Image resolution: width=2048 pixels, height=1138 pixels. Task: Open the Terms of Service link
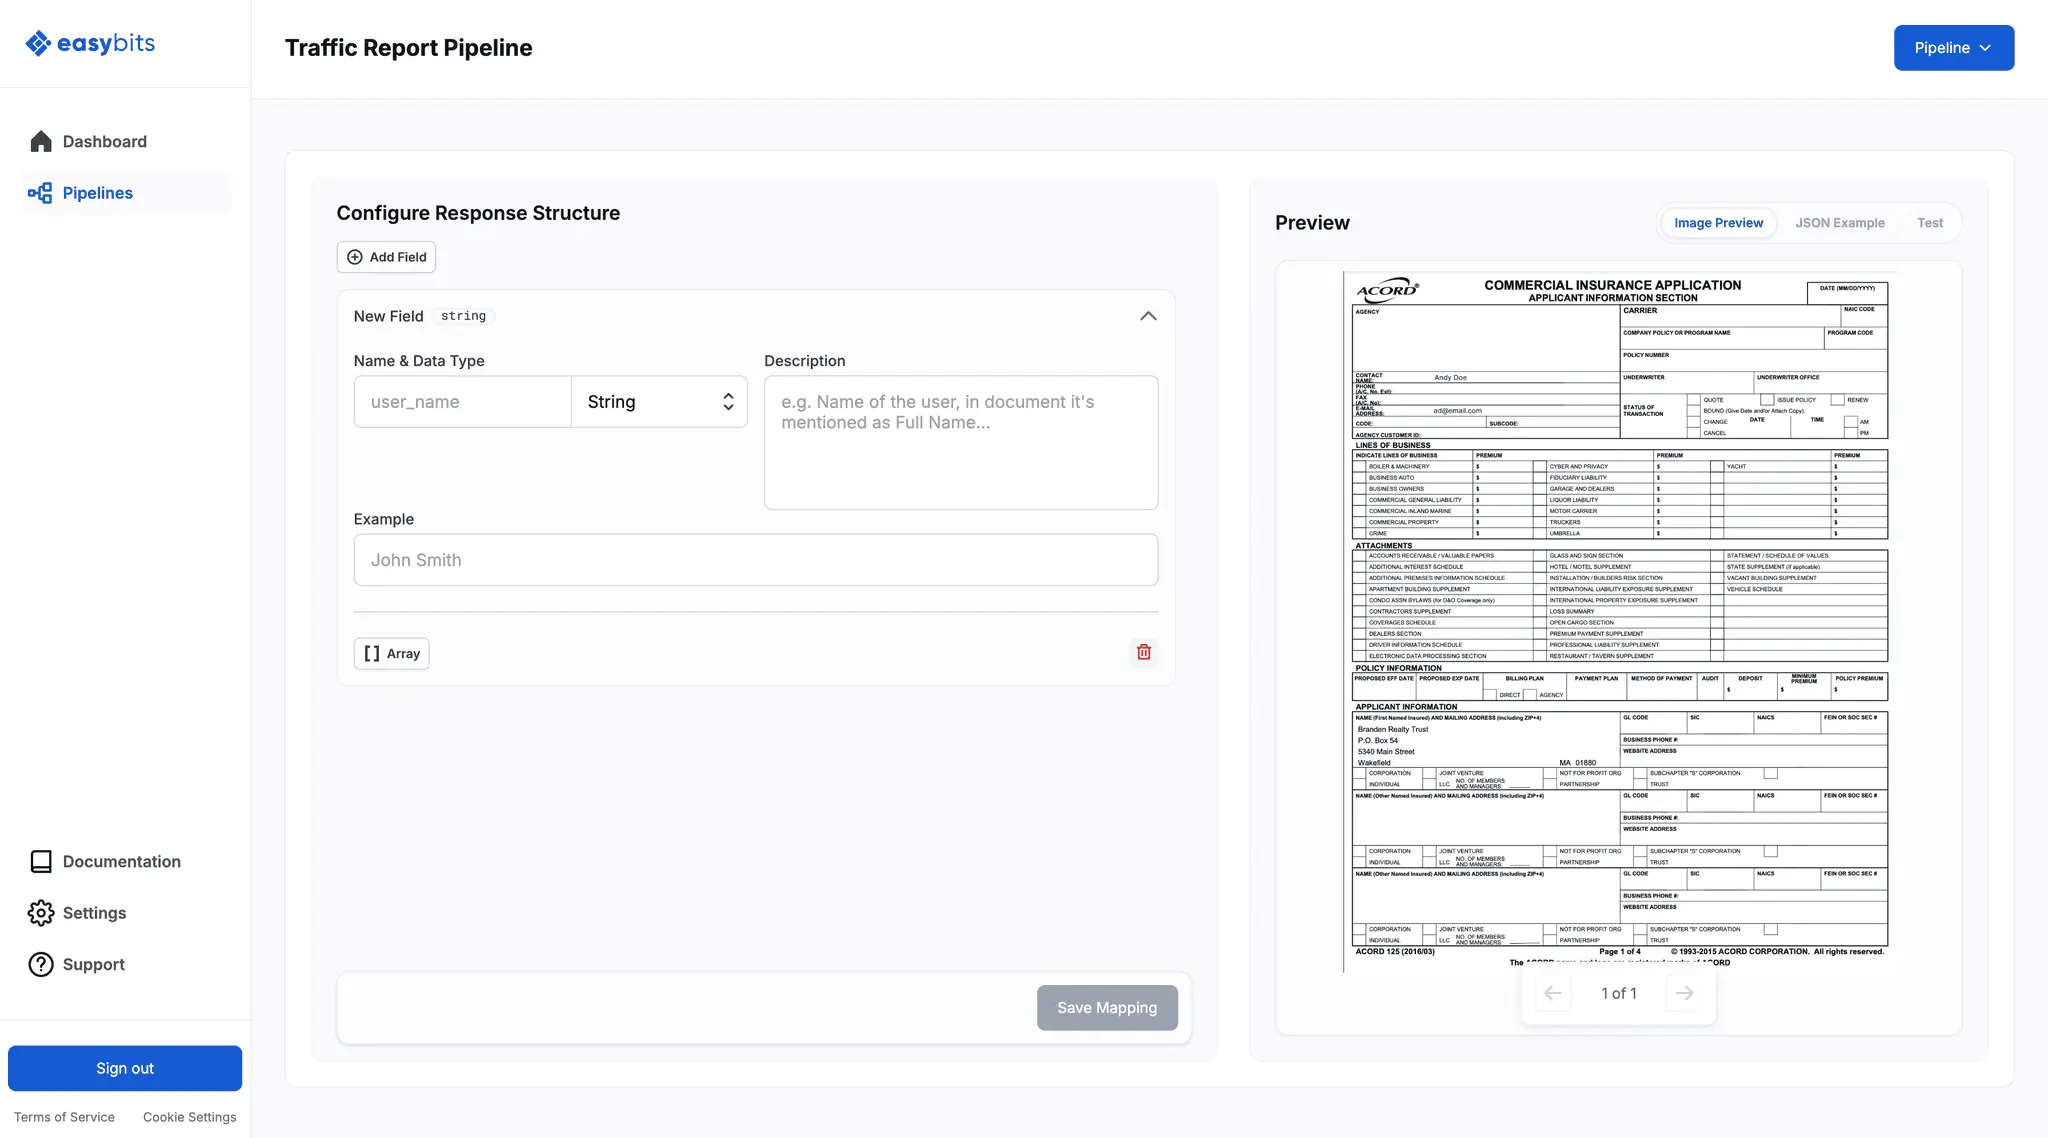64,1117
